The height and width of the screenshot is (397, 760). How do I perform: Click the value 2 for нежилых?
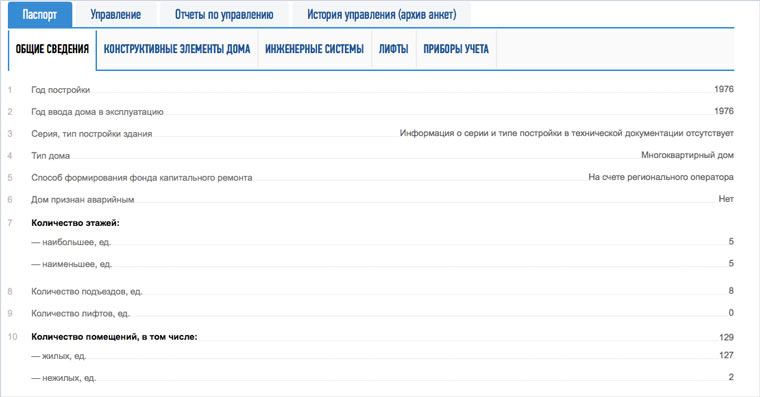[731, 377]
